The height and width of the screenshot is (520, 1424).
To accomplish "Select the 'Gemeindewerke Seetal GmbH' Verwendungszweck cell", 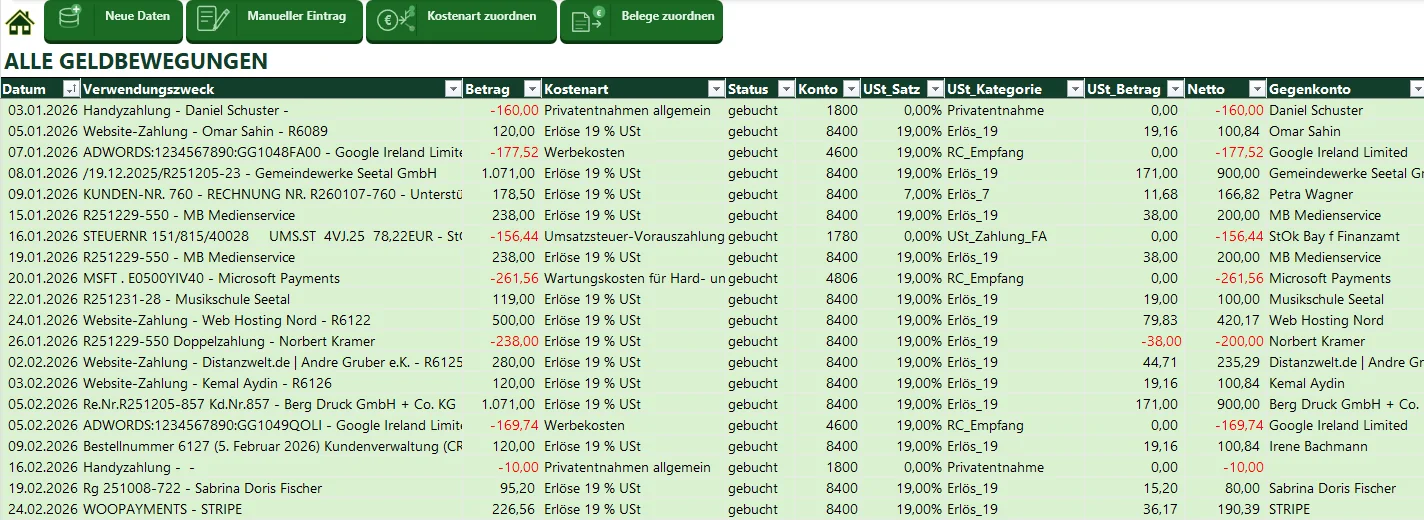I will click(x=272, y=173).
